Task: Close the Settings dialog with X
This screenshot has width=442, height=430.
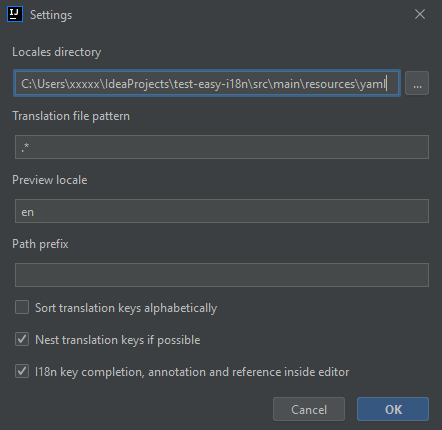Action: (420, 14)
